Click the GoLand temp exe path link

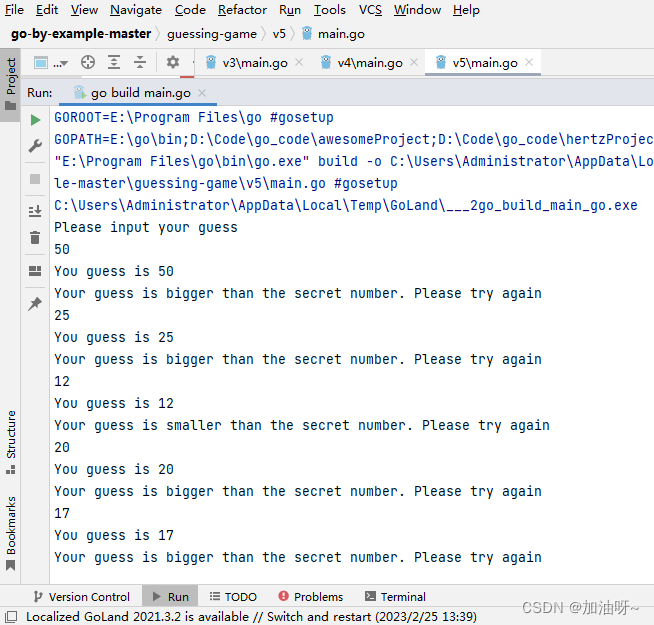346,205
